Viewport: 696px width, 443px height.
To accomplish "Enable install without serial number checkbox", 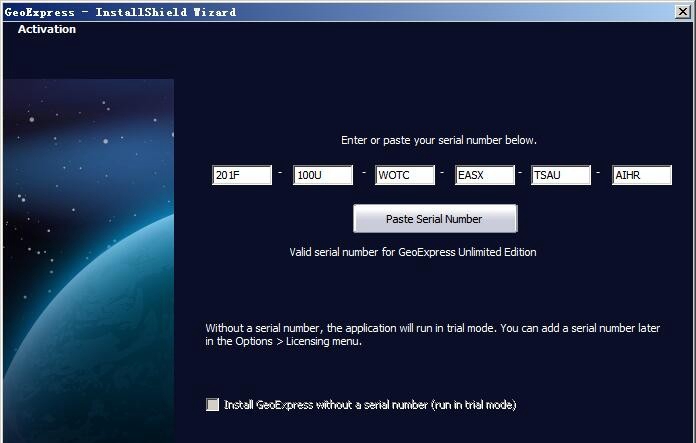I will click(213, 404).
